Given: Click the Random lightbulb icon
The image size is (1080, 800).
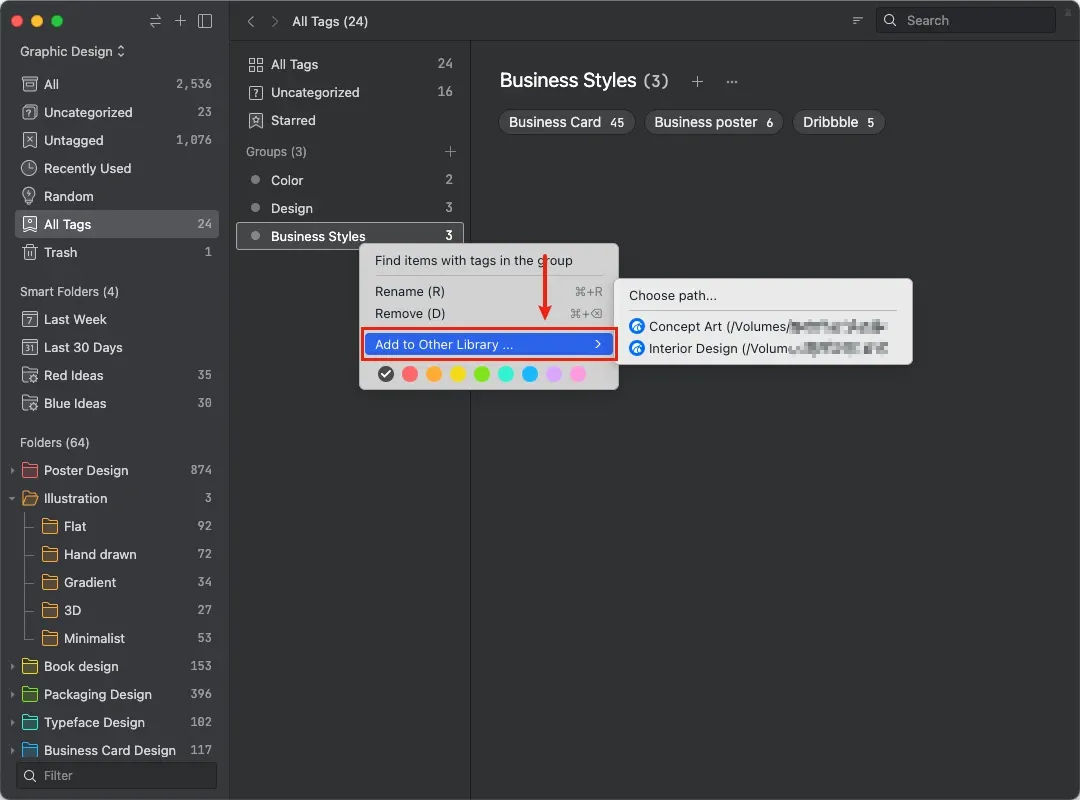Looking at the screenshot, I should [x=29, y=196].
